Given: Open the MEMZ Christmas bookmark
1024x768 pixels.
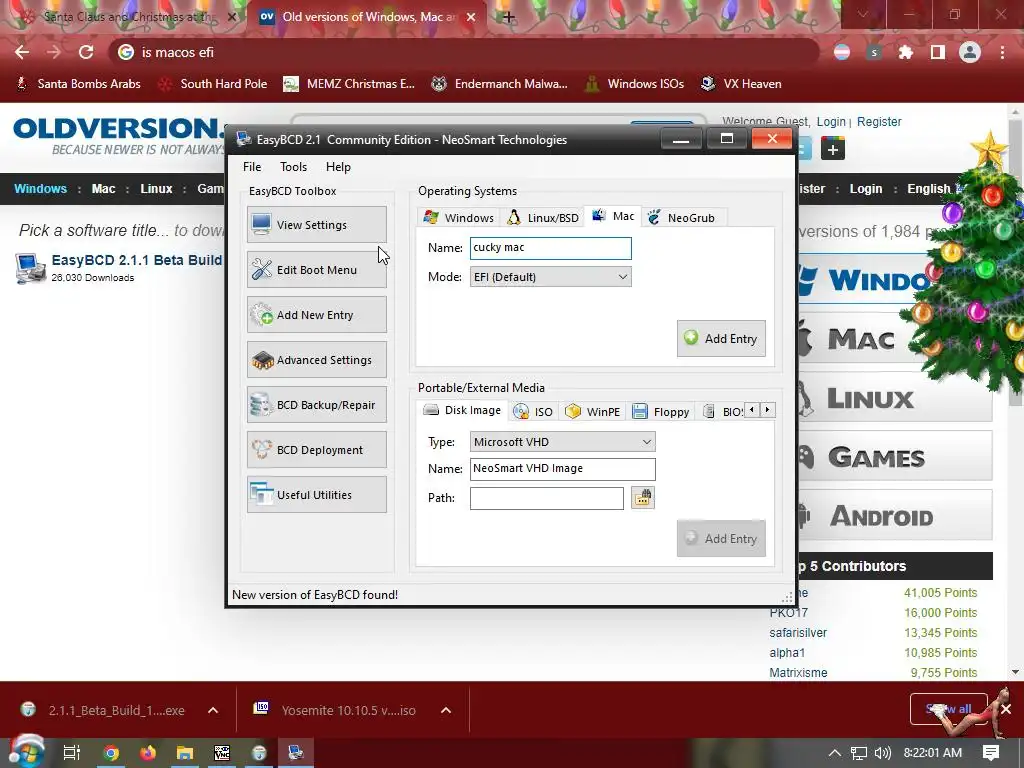Looking at the screenshot, I should pyautogui.click(x=349, y=84).
